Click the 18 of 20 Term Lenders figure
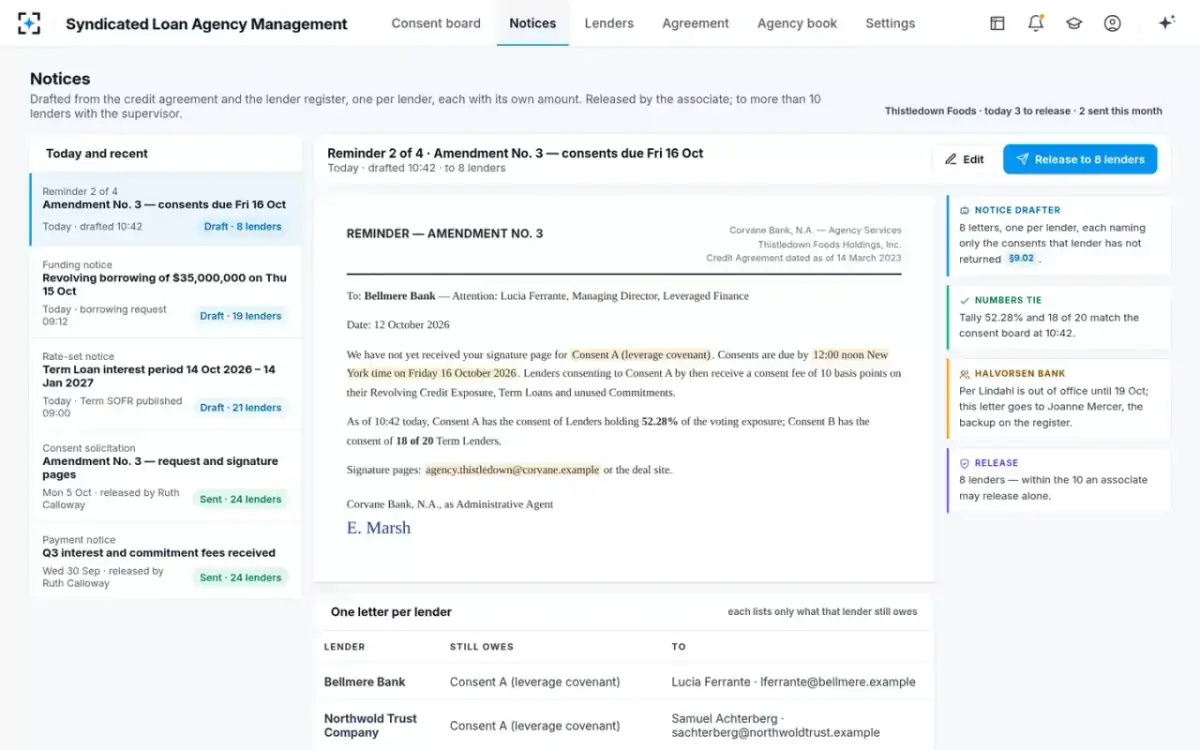 pyautogui.click(x=415, y=441)
